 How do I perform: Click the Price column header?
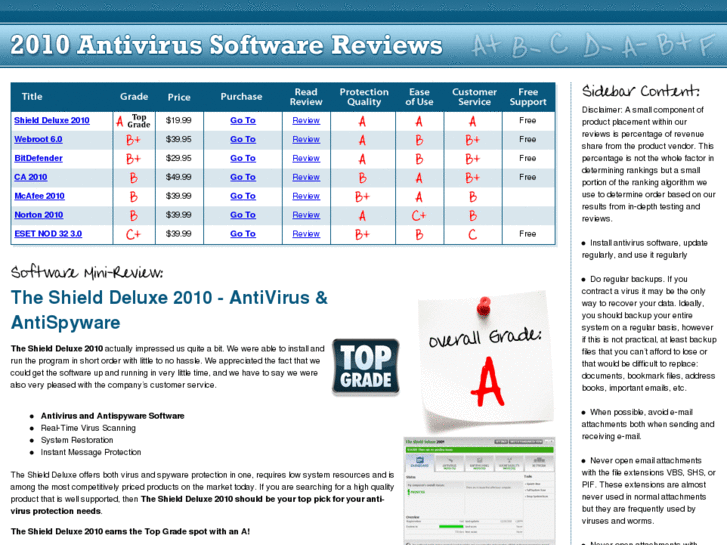(179, 97)
